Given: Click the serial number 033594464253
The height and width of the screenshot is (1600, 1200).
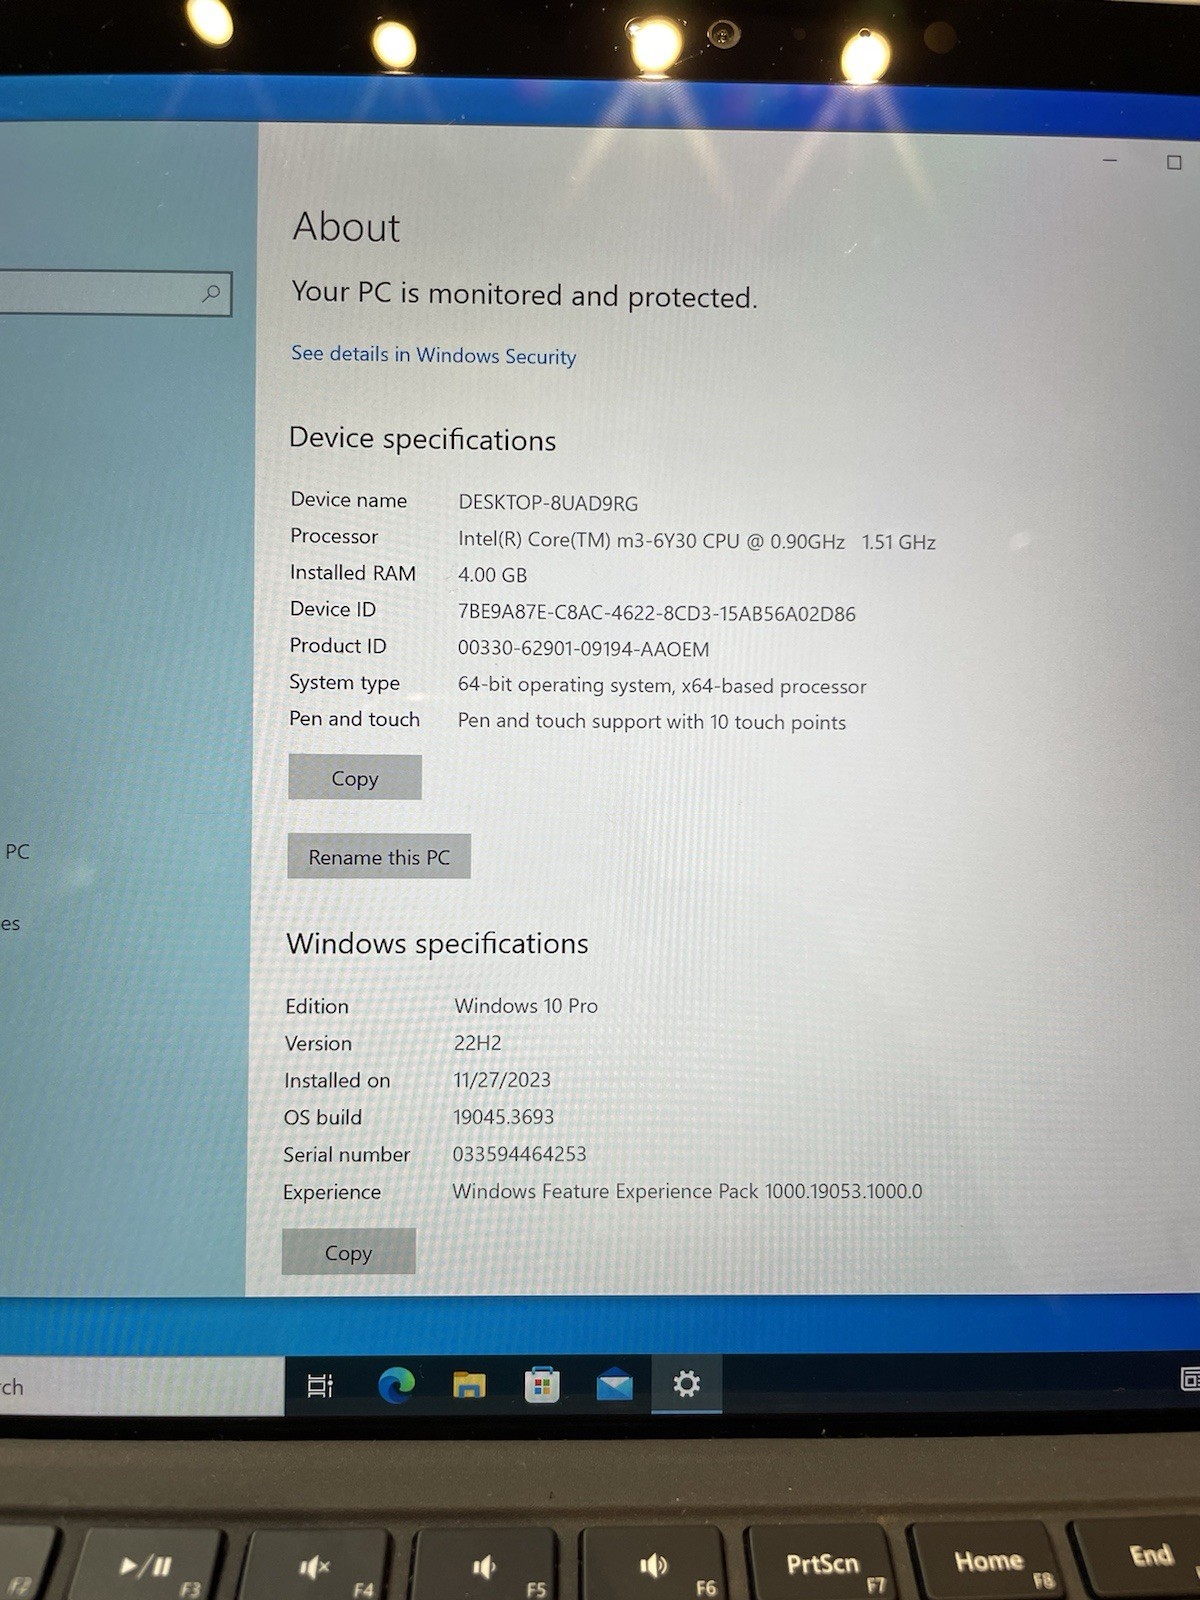Looking at the screenshot, I should tap(520, 1154).
